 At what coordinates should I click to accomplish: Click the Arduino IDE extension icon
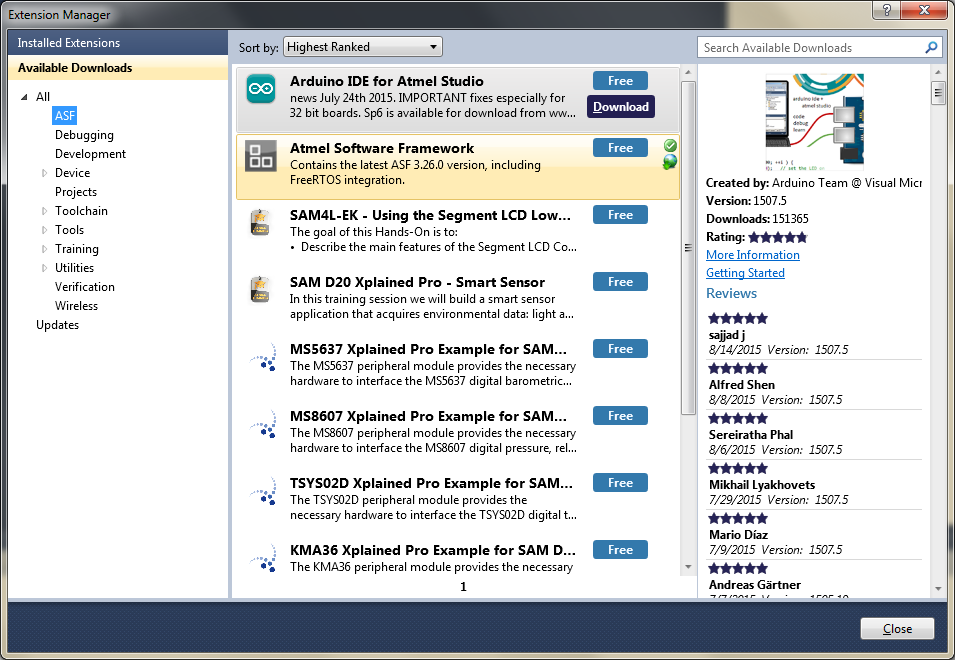click(x=261, y=89)
